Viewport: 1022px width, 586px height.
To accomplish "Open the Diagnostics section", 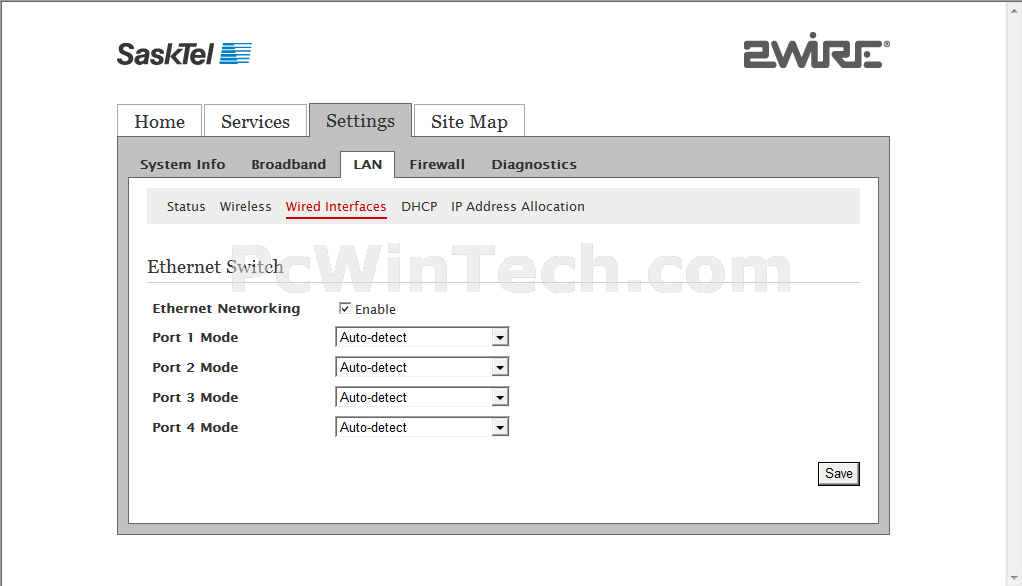I will tap(534, 165).
